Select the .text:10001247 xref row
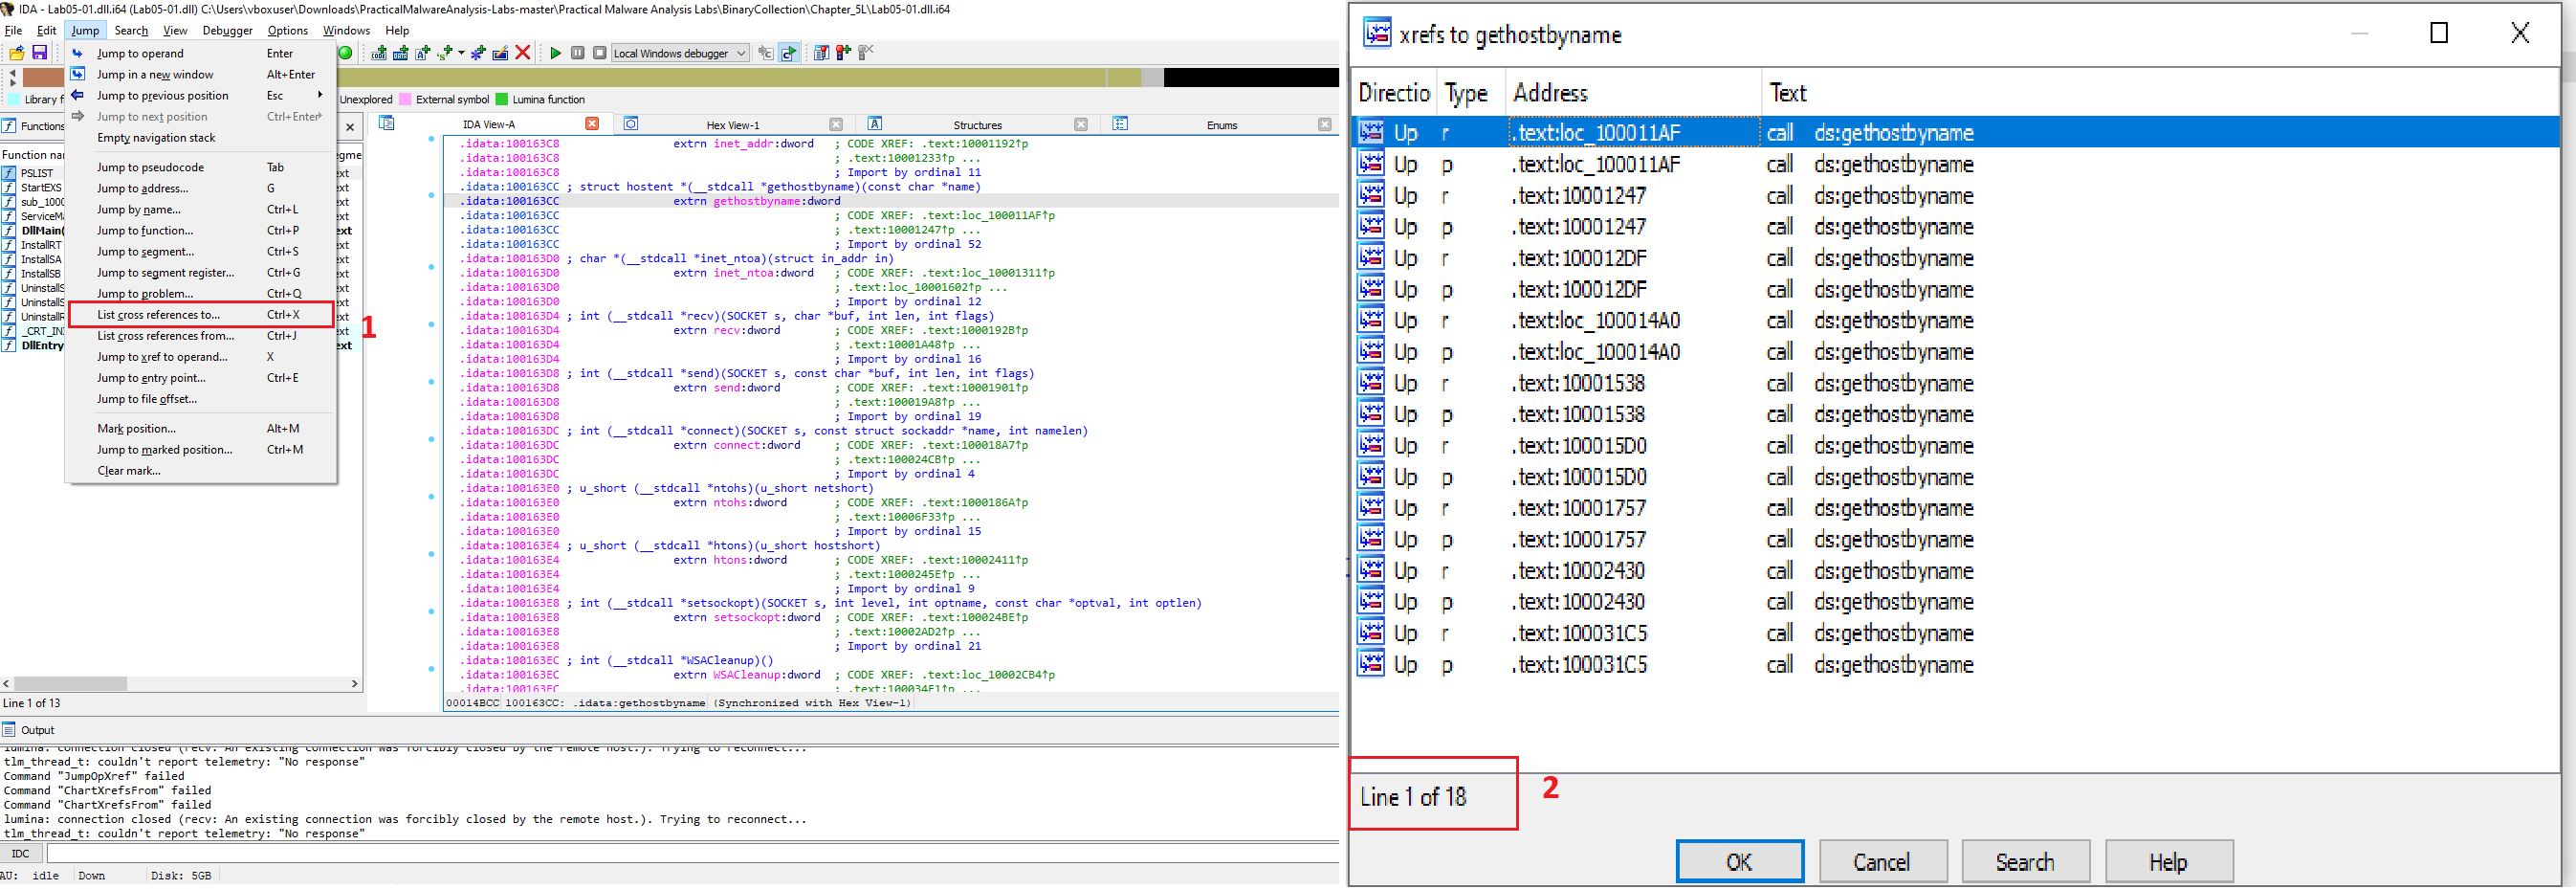This screenshot has width=2576, height=889. click(1580, 195)
